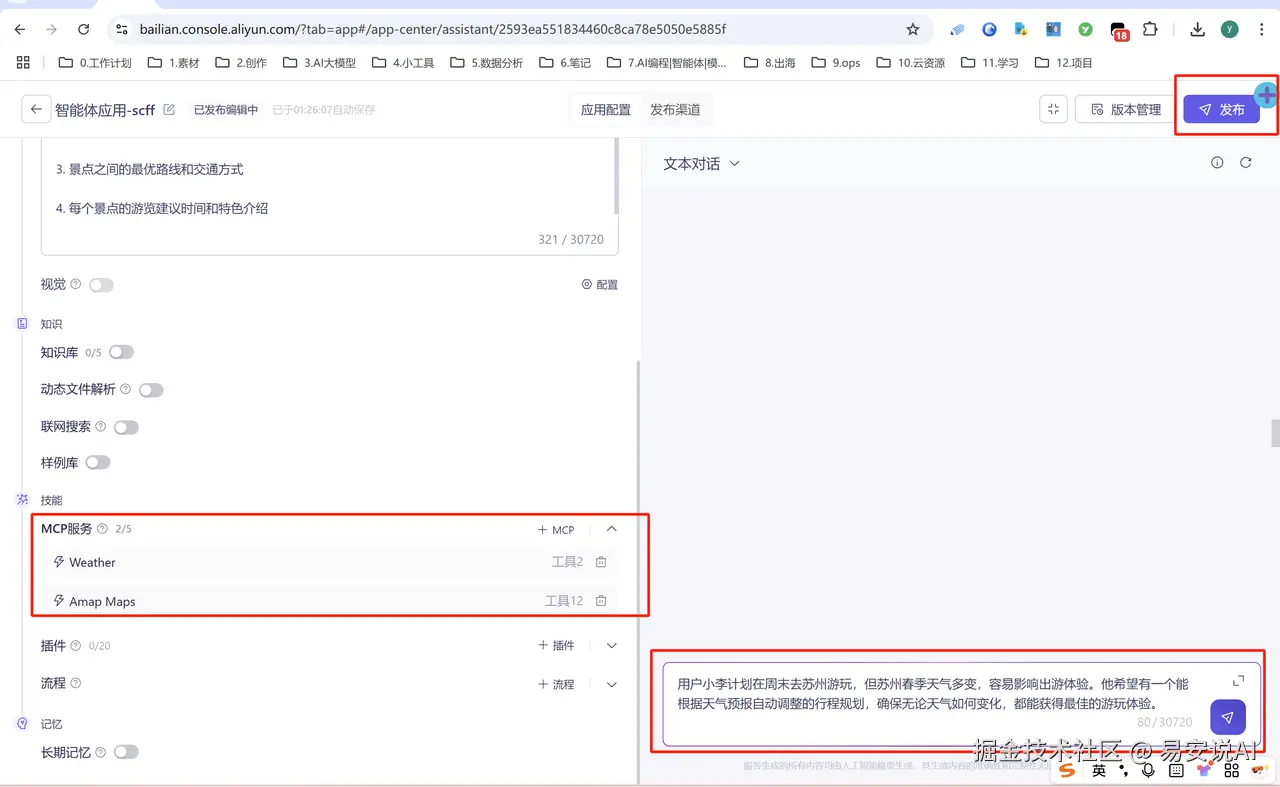Toggle 动态文件解析 switch

[x=151, y=390]
